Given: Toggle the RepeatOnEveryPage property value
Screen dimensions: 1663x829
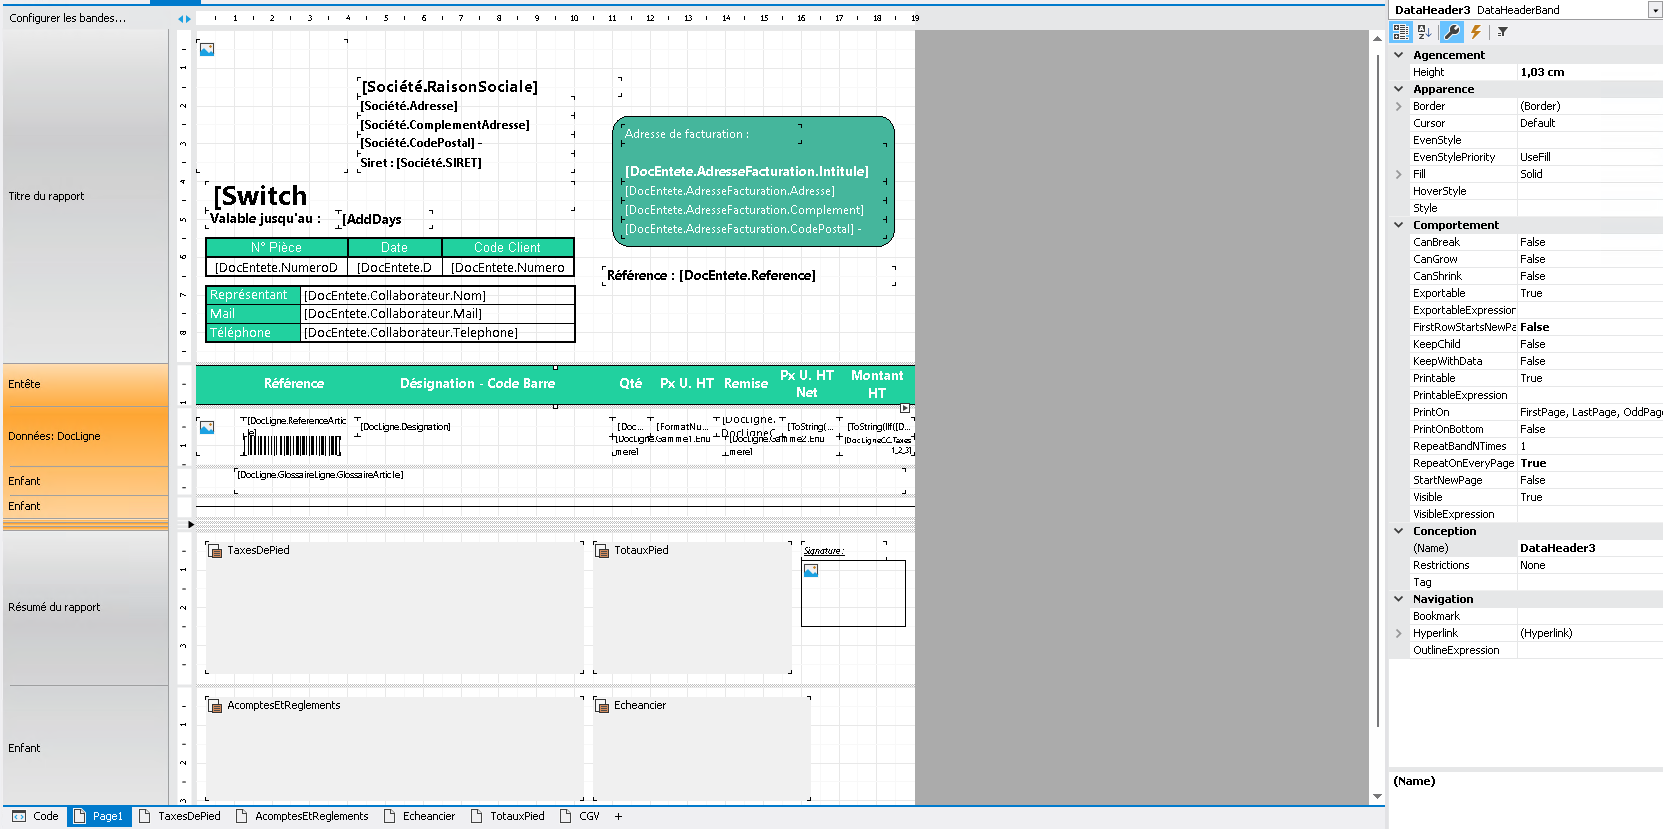Looking at the screenshot, I should pos(1588,463).
